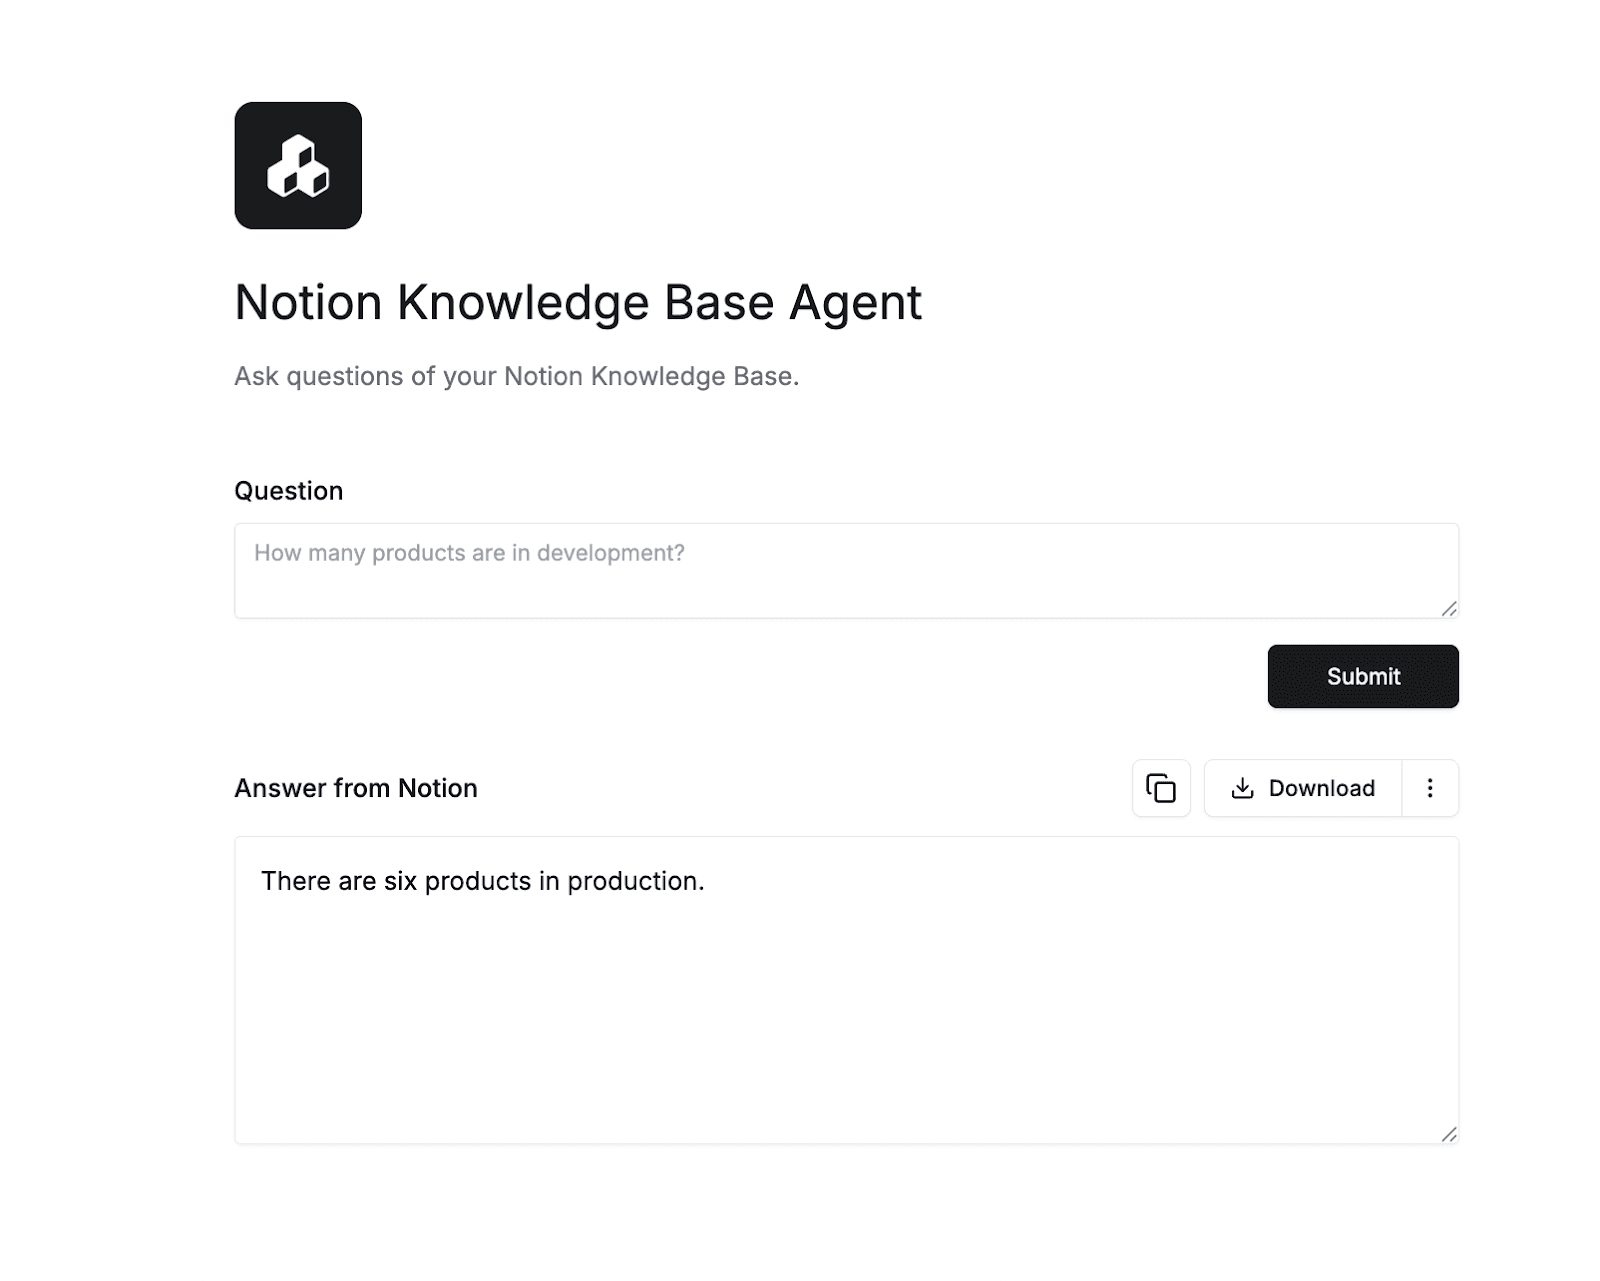Click the word 'Agent' in the heading

click(855, 302)
